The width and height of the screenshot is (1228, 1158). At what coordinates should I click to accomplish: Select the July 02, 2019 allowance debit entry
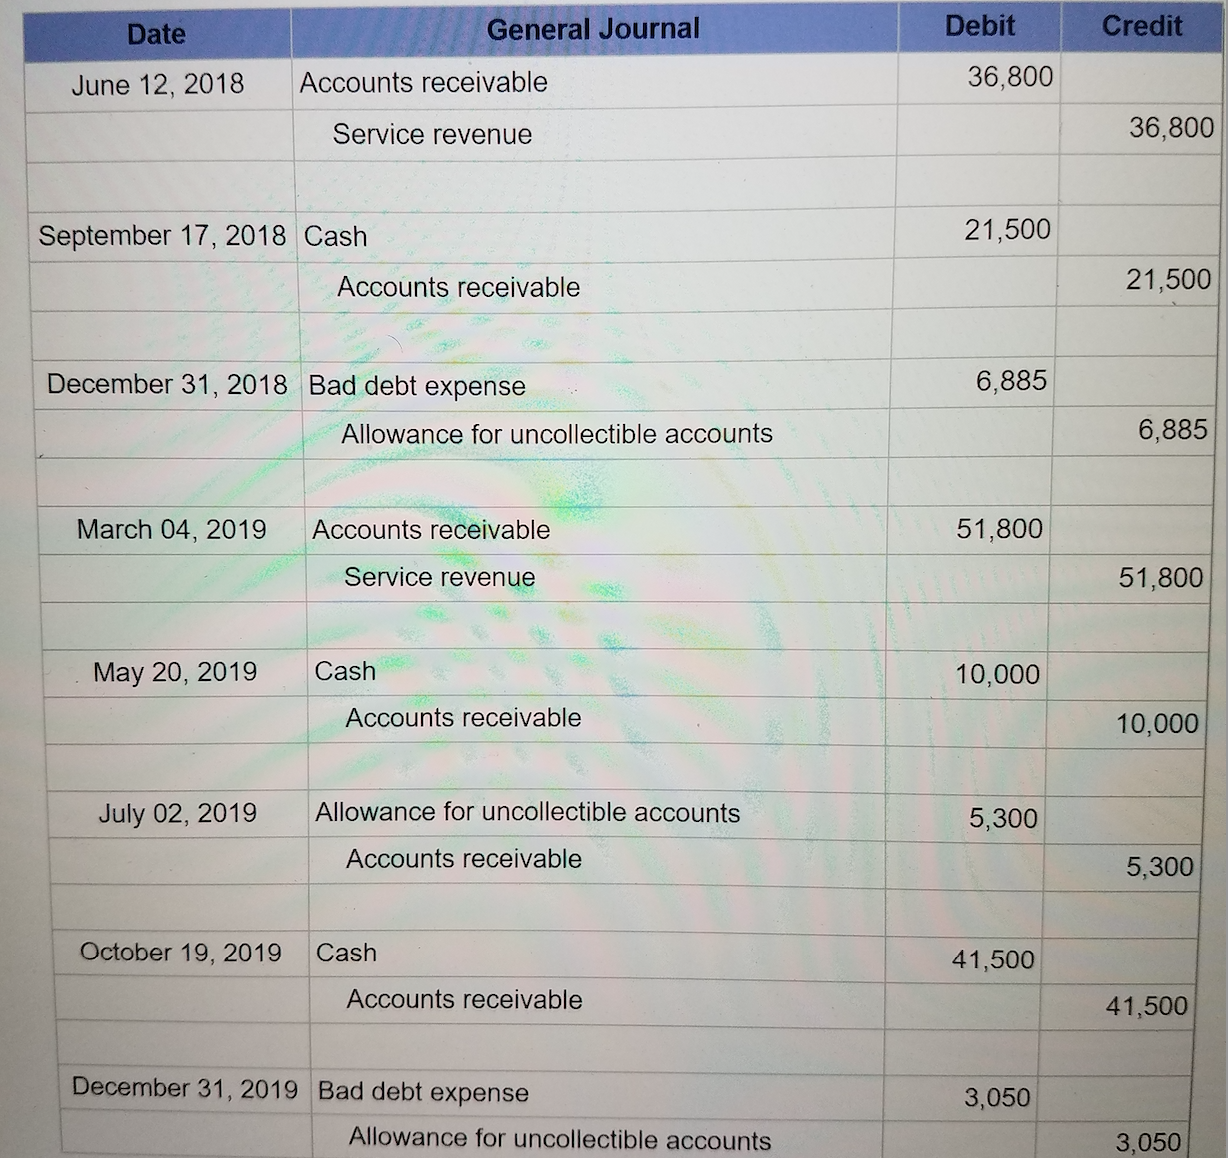[528, 813]
